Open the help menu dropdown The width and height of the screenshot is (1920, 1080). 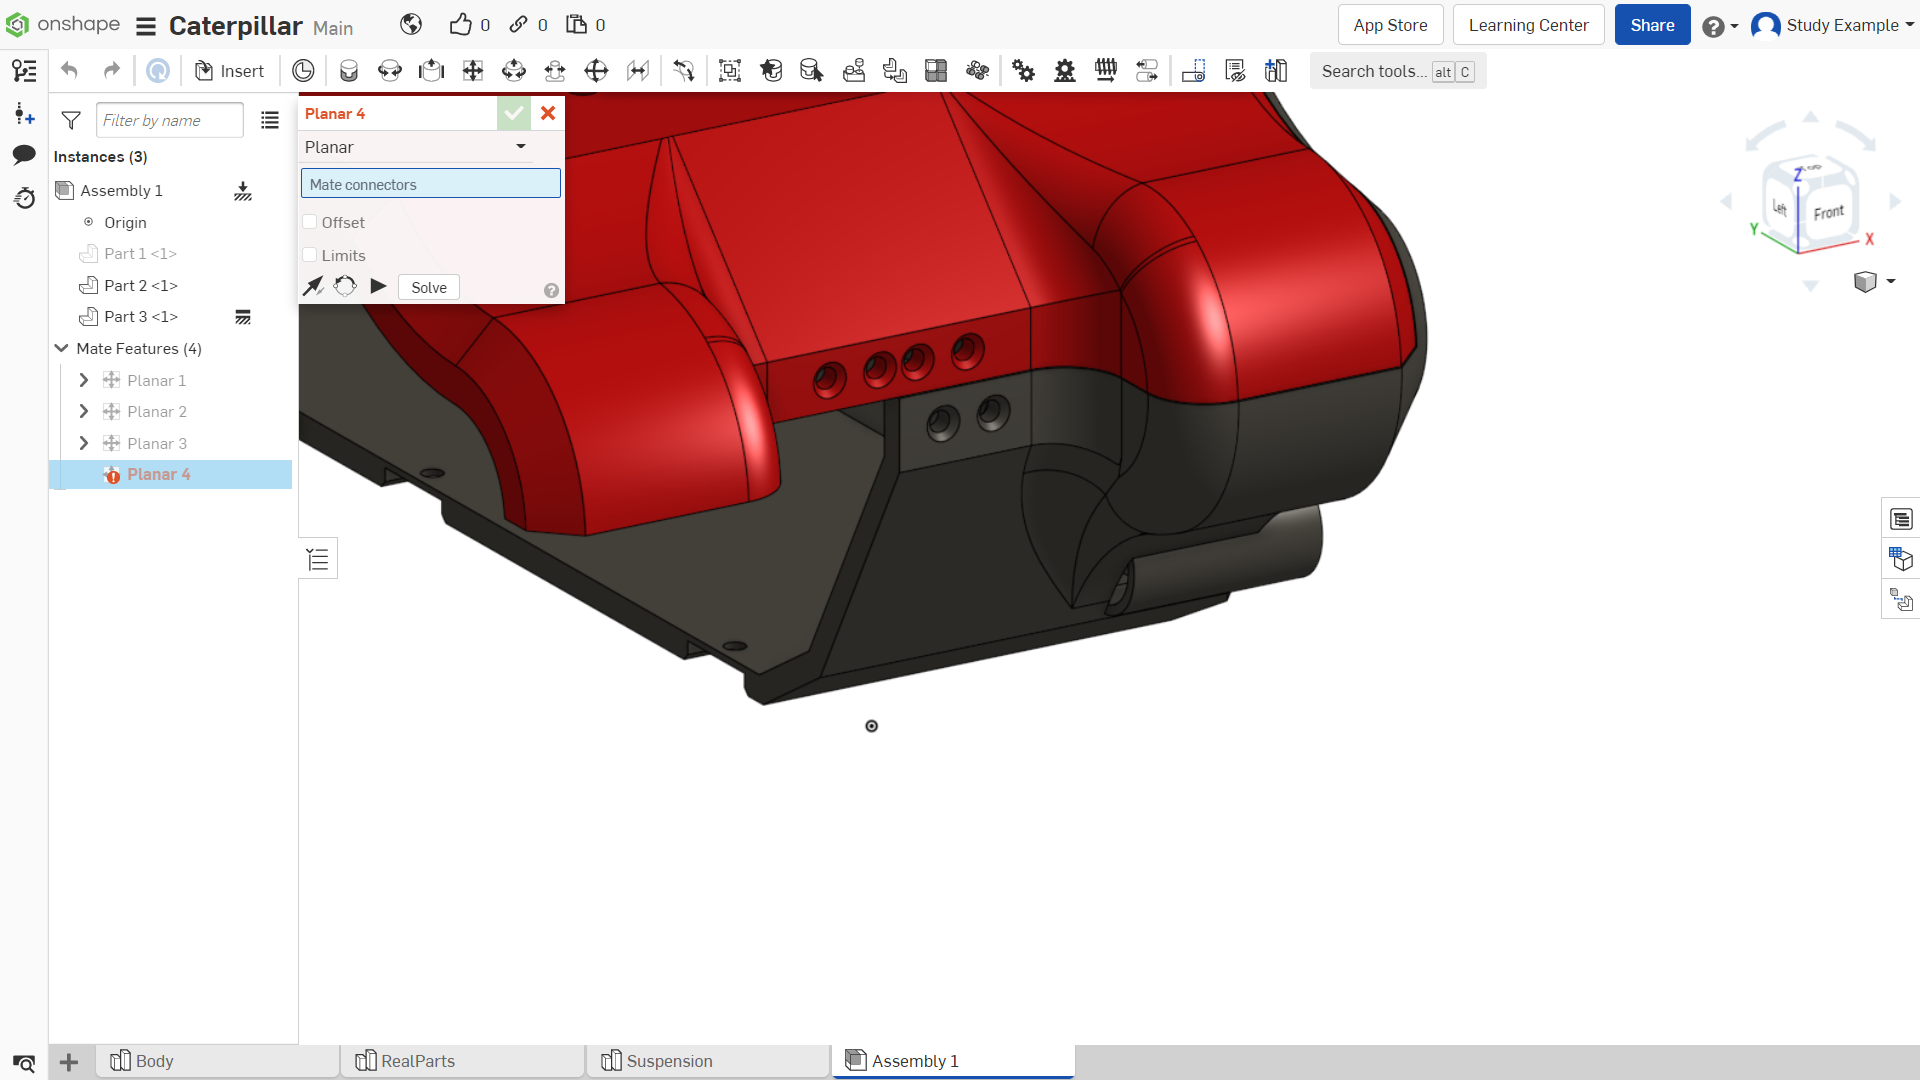[x=1720, y=26]
